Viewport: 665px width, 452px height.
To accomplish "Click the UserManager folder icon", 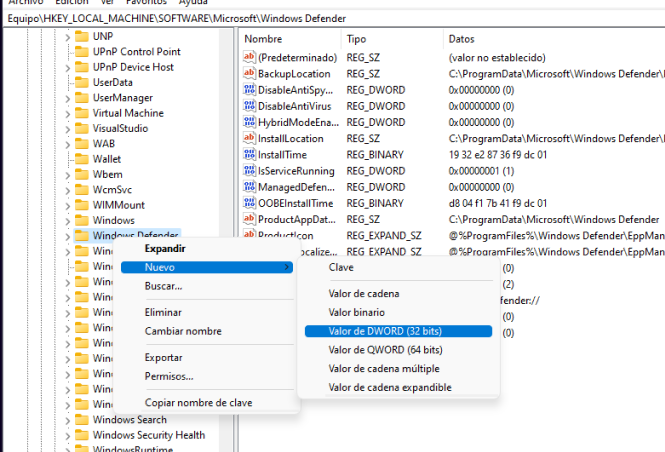I will tap(82, 98).
